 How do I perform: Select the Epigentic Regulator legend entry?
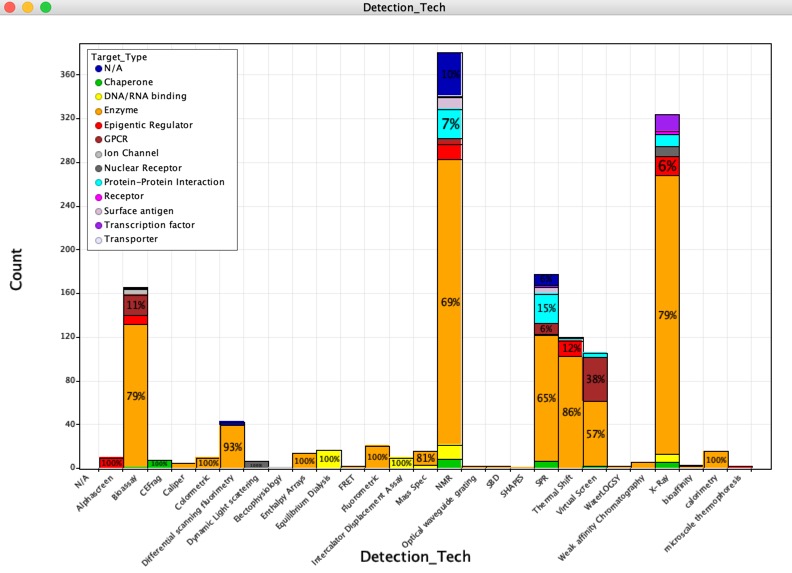(144, 125)
